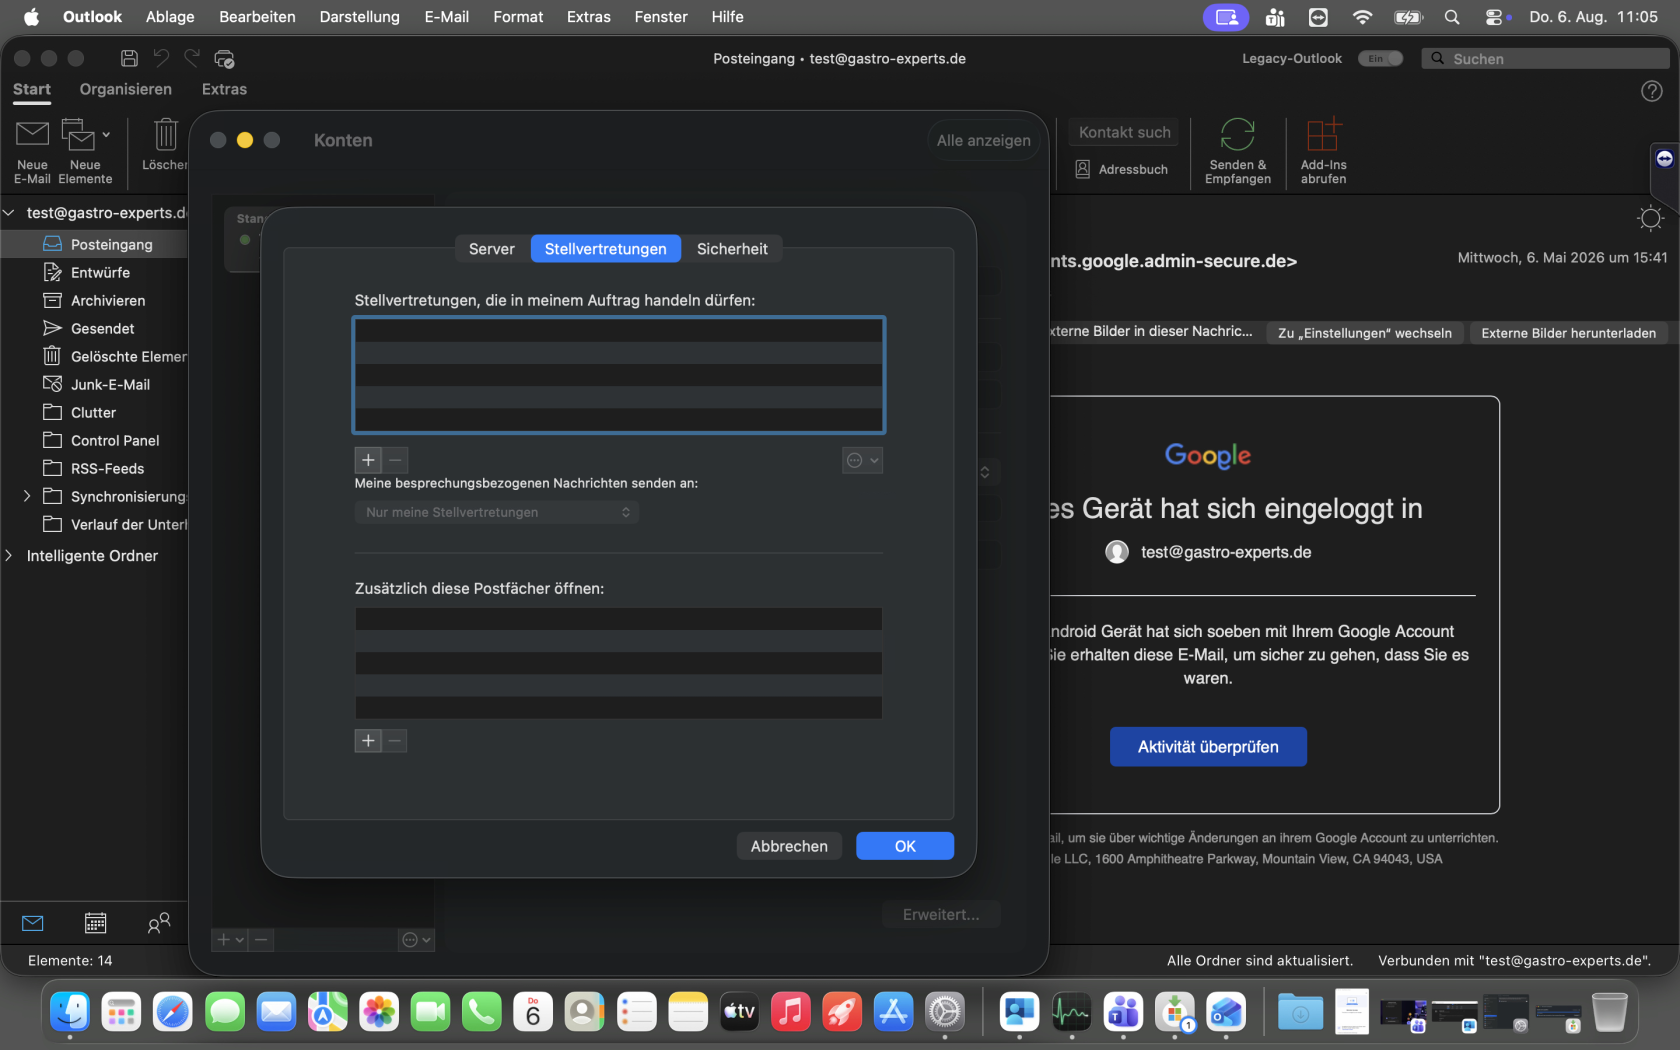
Task: Open the Nur meine Stellvertretungen dropdown
Action: click(x=497, y=512)
